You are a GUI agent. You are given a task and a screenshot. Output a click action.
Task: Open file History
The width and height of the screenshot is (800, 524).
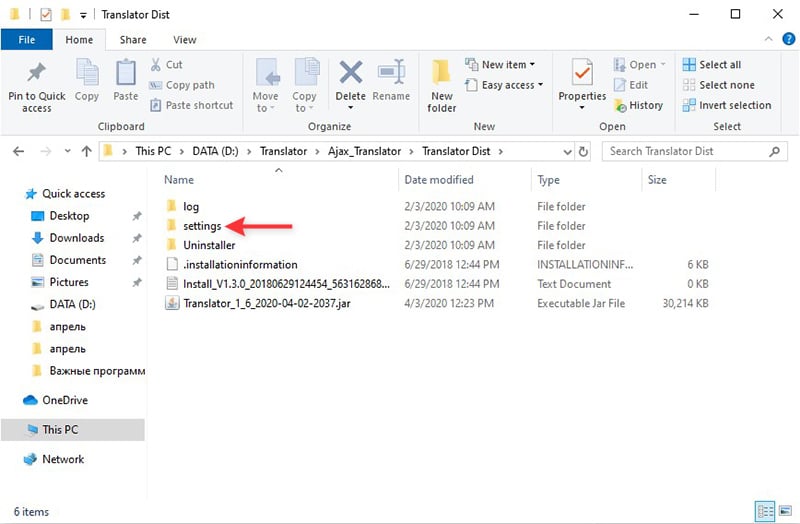click(x=639, y=105)
